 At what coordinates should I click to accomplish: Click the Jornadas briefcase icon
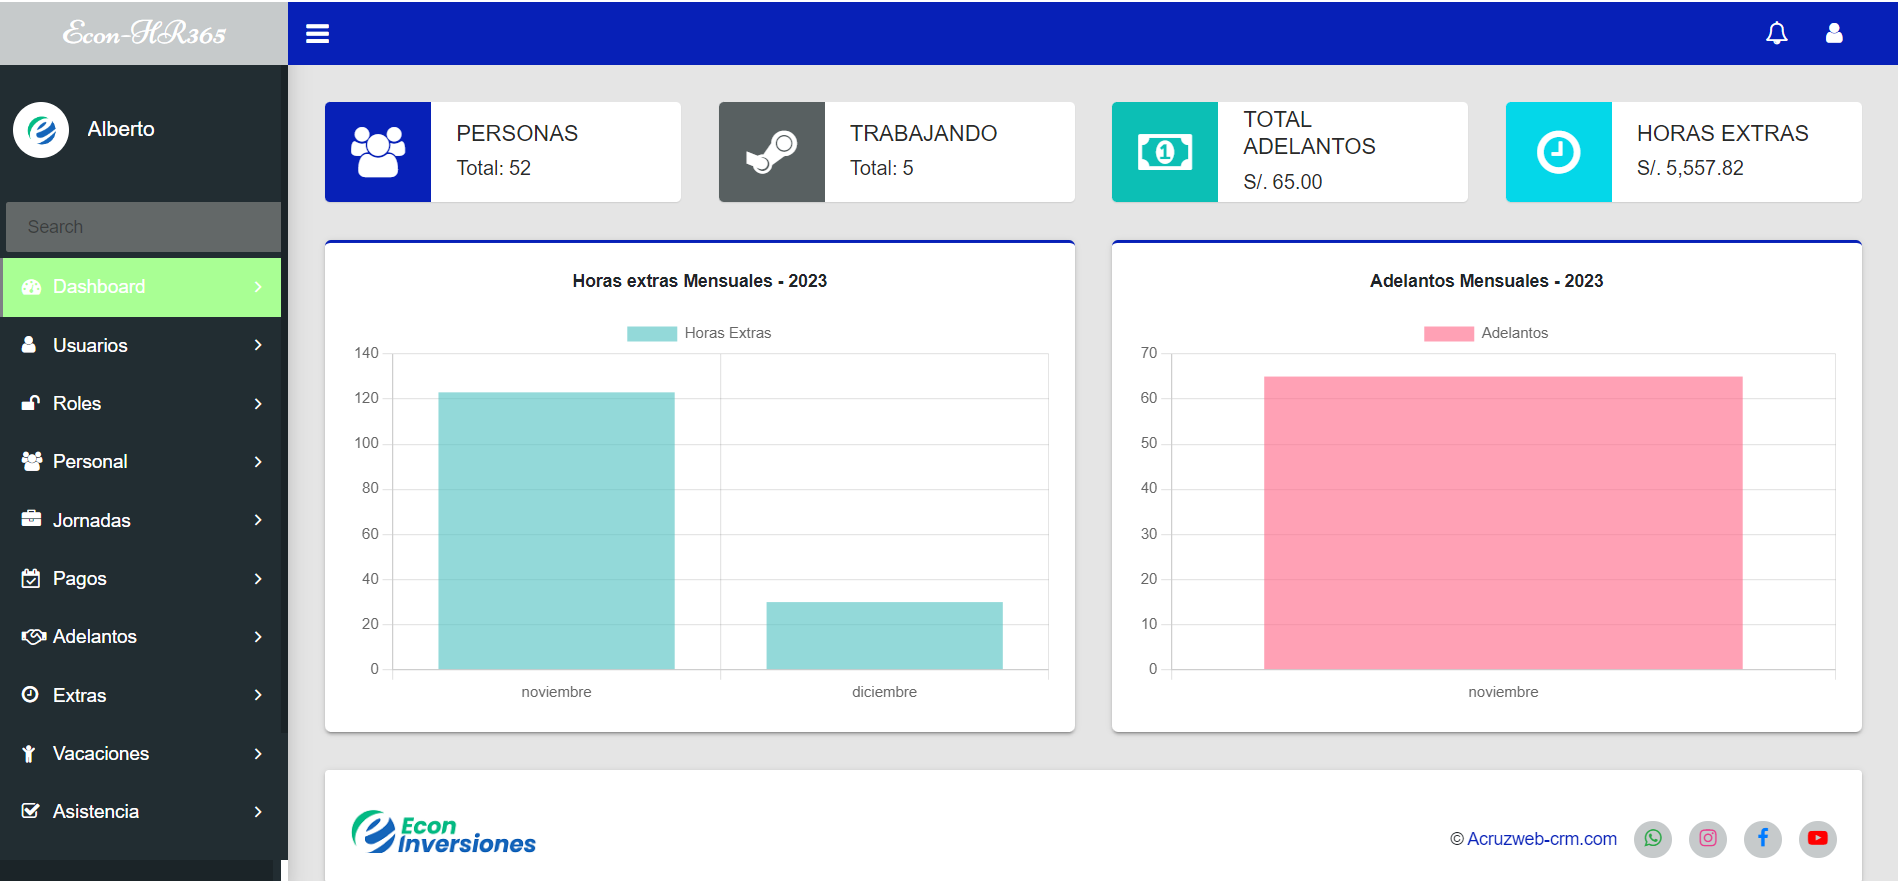click(31, 519)
